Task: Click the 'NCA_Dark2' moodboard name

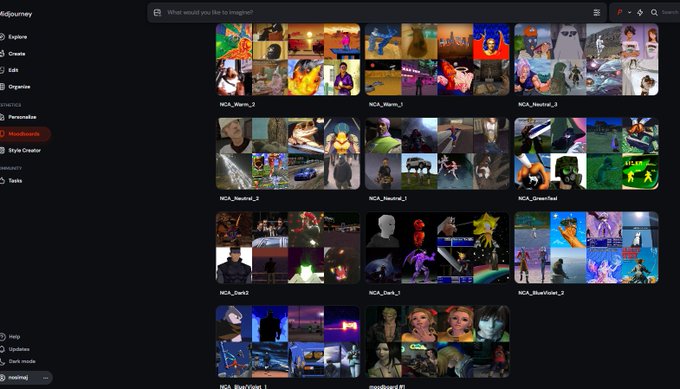Action: [x=234, y=293]
